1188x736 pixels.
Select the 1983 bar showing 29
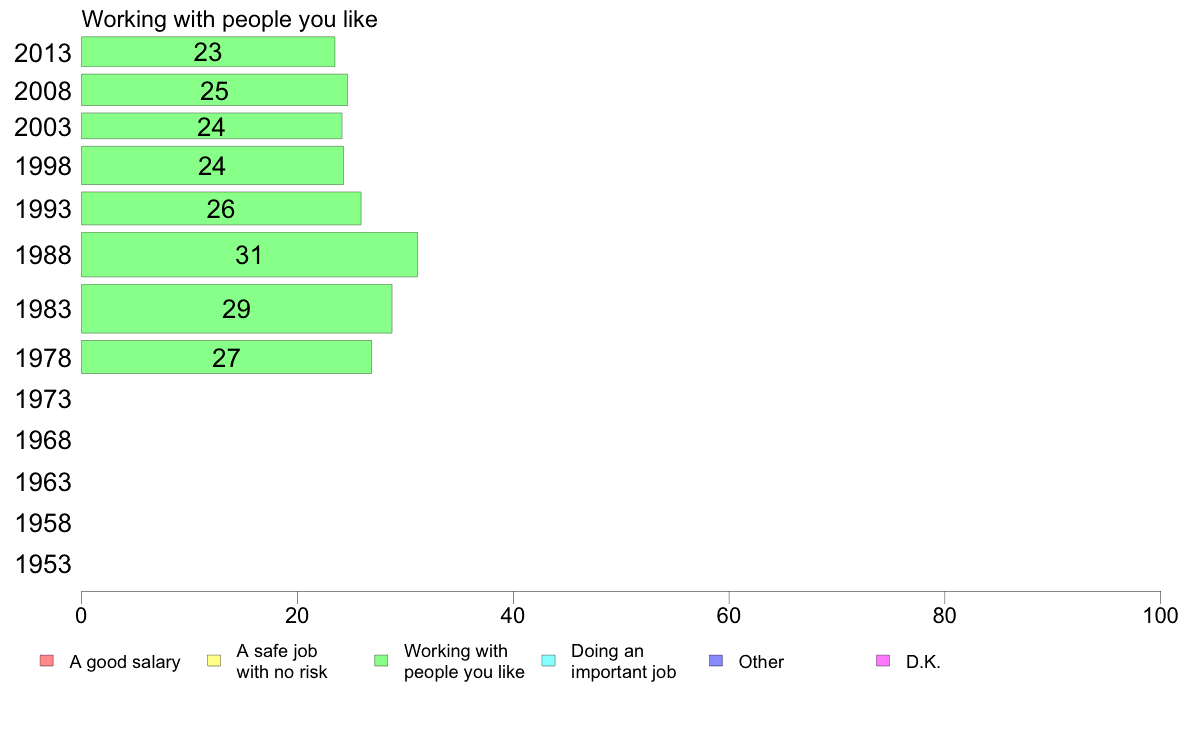(x=236, y=308)
